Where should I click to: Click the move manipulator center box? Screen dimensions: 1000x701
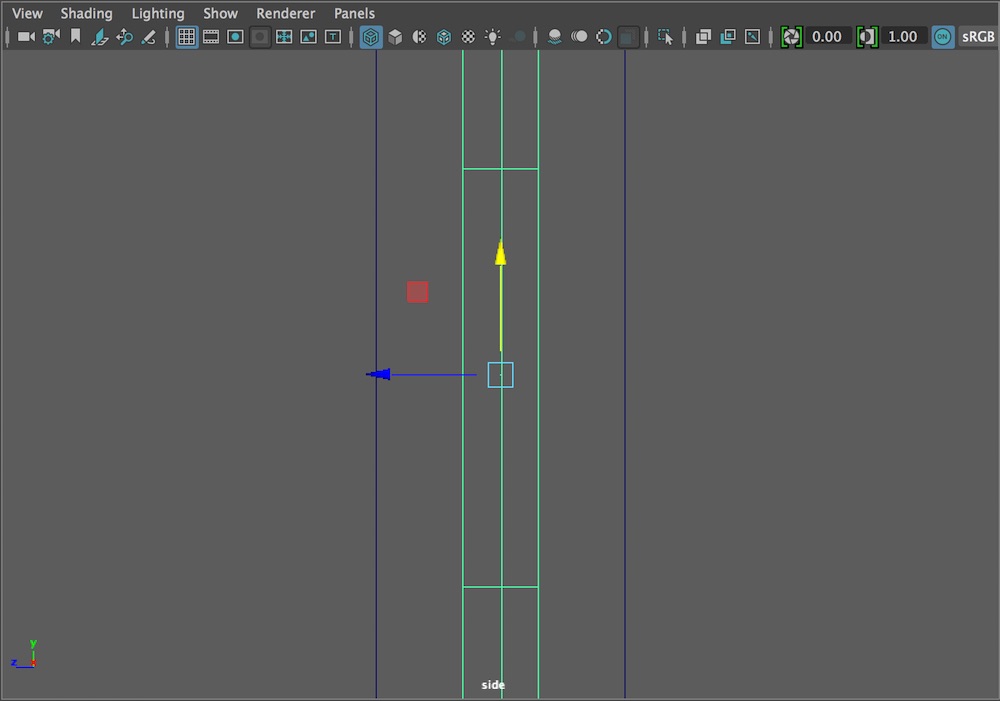pos(501,375)
